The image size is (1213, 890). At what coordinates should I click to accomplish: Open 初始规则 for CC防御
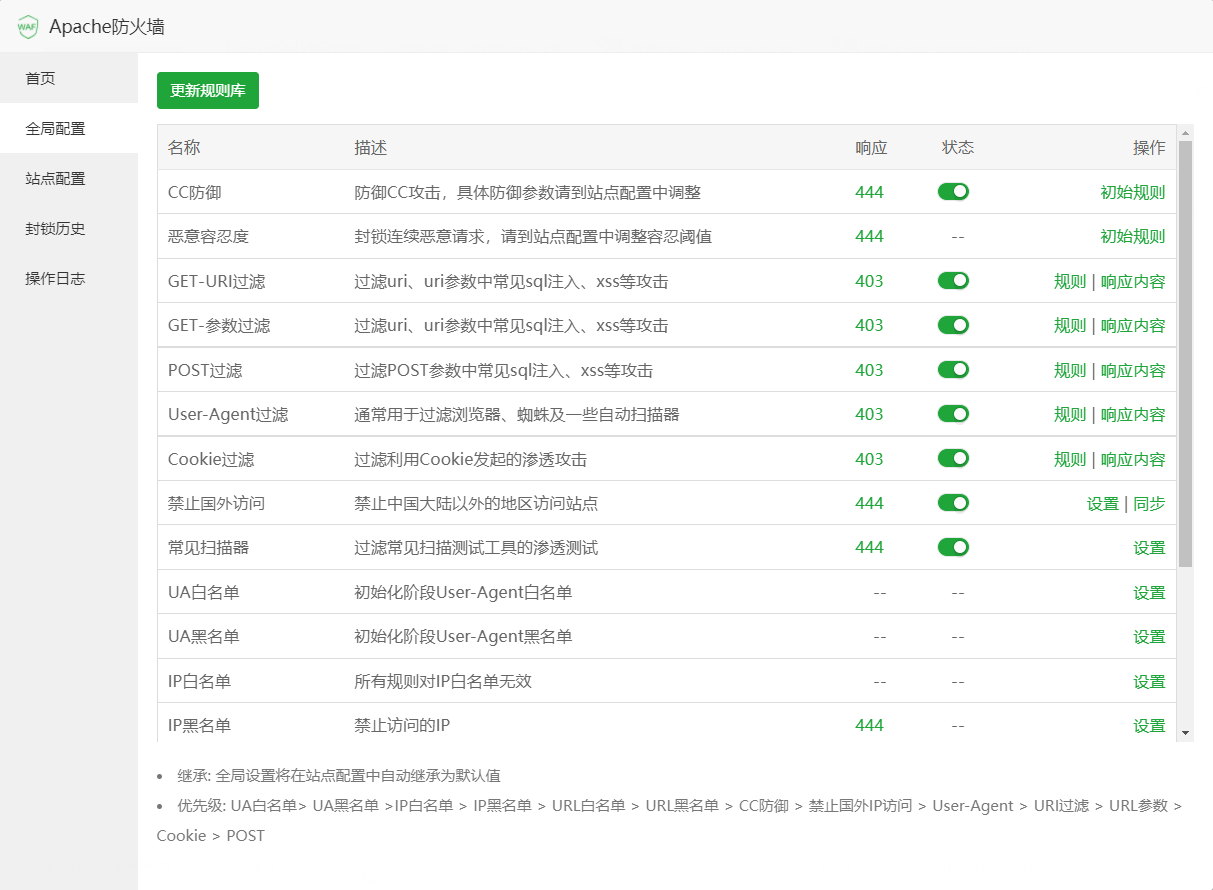pos(1133,192)
